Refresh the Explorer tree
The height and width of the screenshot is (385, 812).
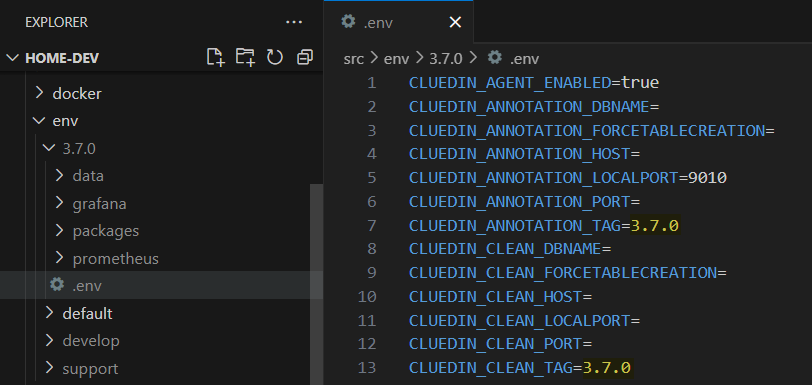click(274, 58)
